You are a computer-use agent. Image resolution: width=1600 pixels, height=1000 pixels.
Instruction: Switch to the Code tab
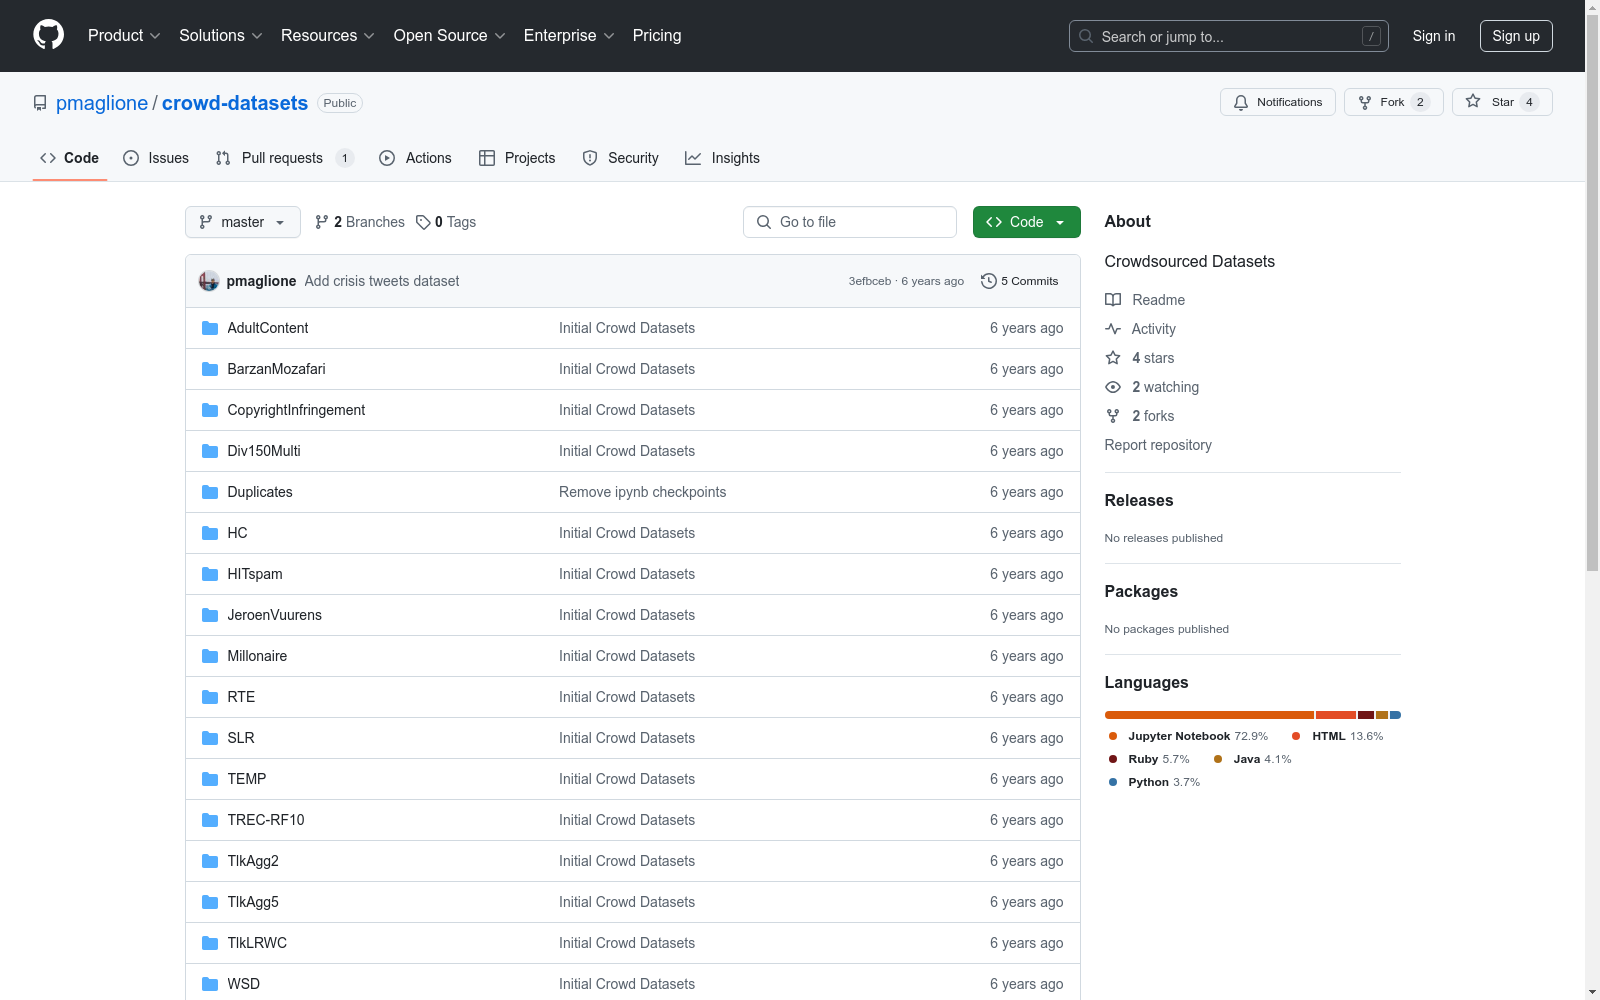pos(70,158)
